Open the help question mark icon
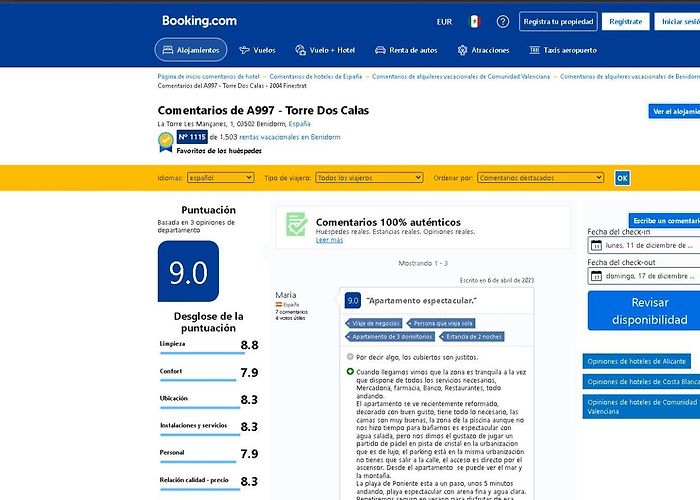 pos(503,21)
